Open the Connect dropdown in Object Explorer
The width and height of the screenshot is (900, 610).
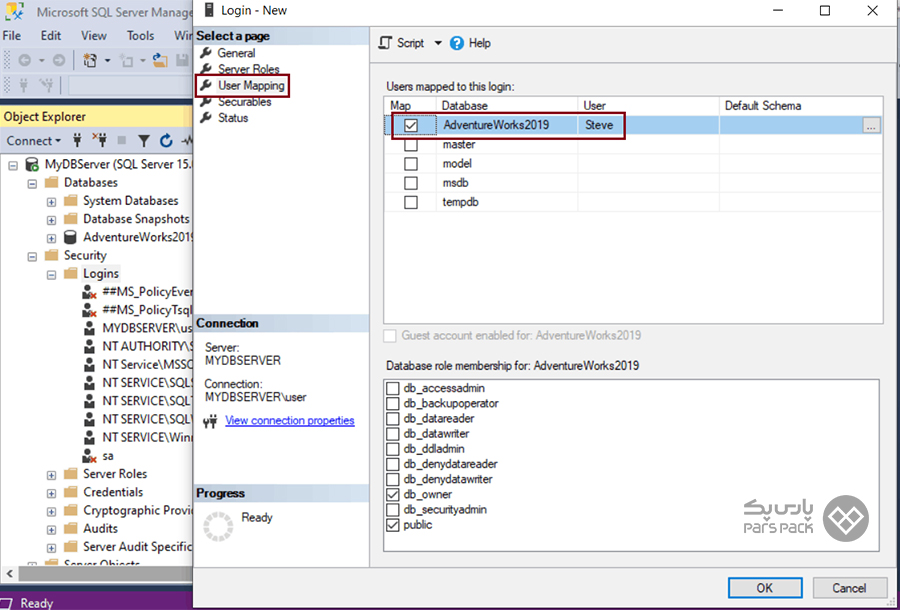tap(34, 141)
